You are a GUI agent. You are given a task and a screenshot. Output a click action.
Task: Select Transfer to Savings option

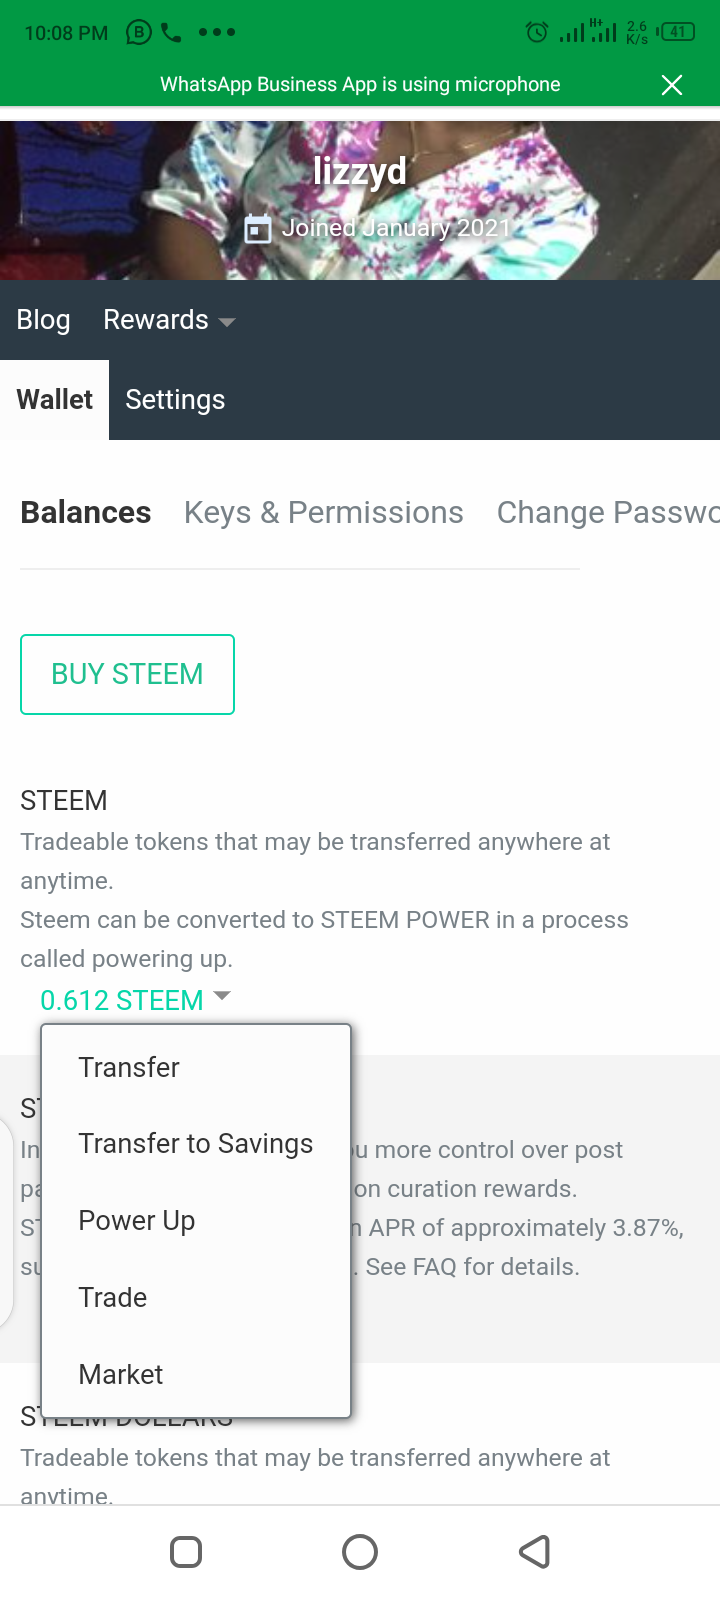tap(196, 1144)
